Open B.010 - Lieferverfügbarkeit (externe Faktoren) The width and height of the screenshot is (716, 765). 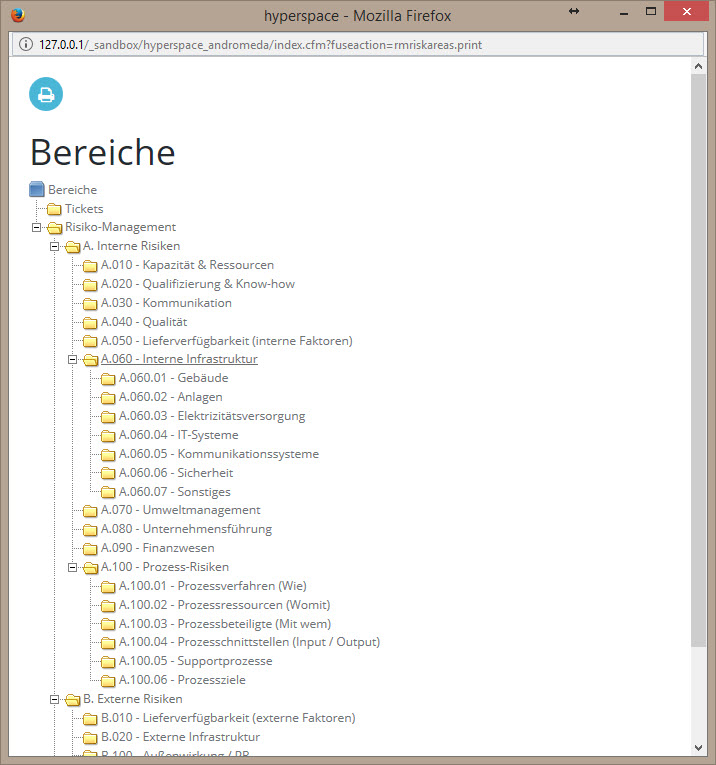click(228, 718)
